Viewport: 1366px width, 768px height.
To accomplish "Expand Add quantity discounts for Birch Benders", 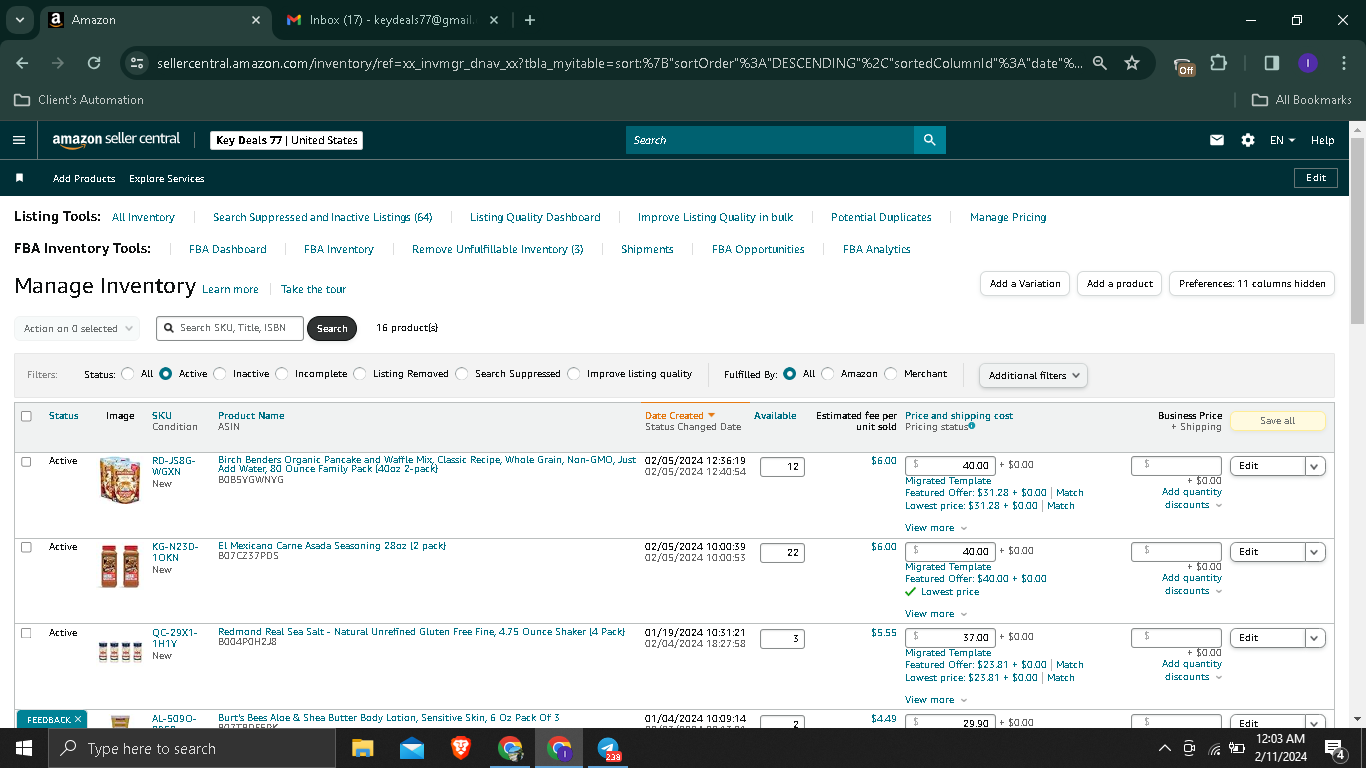I will [1192, 498].
